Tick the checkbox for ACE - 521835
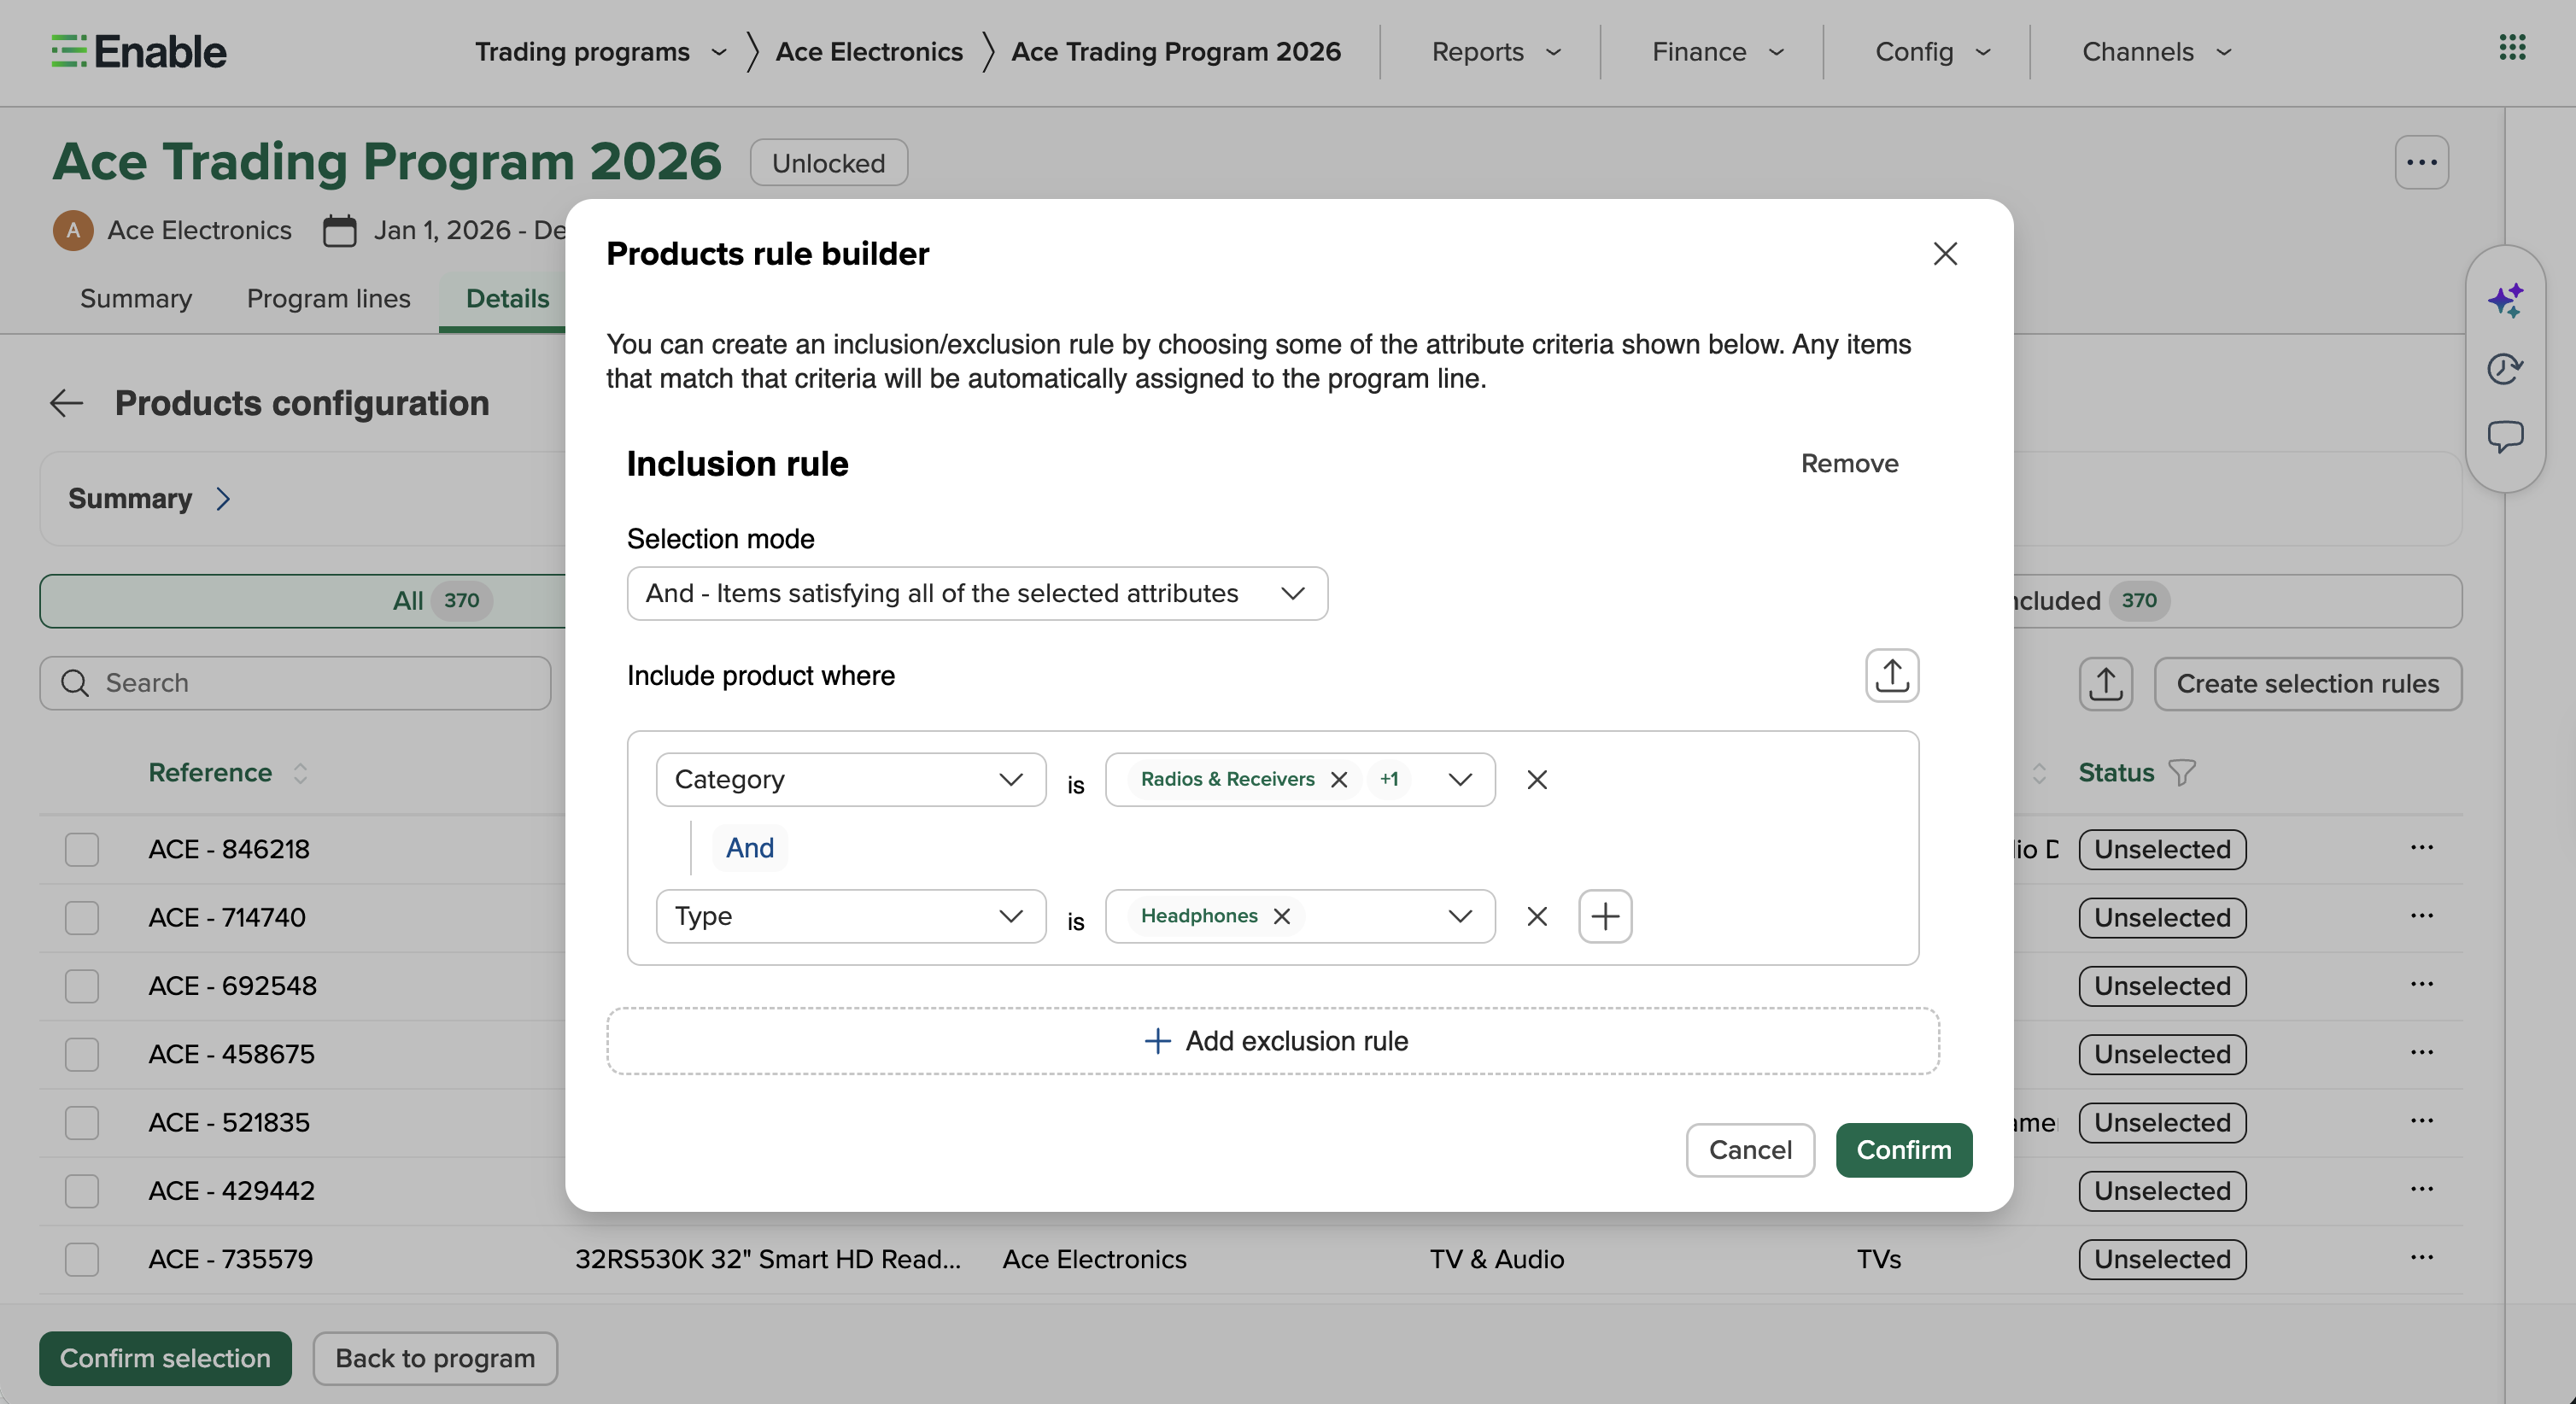 click(x=82, y=1122)
